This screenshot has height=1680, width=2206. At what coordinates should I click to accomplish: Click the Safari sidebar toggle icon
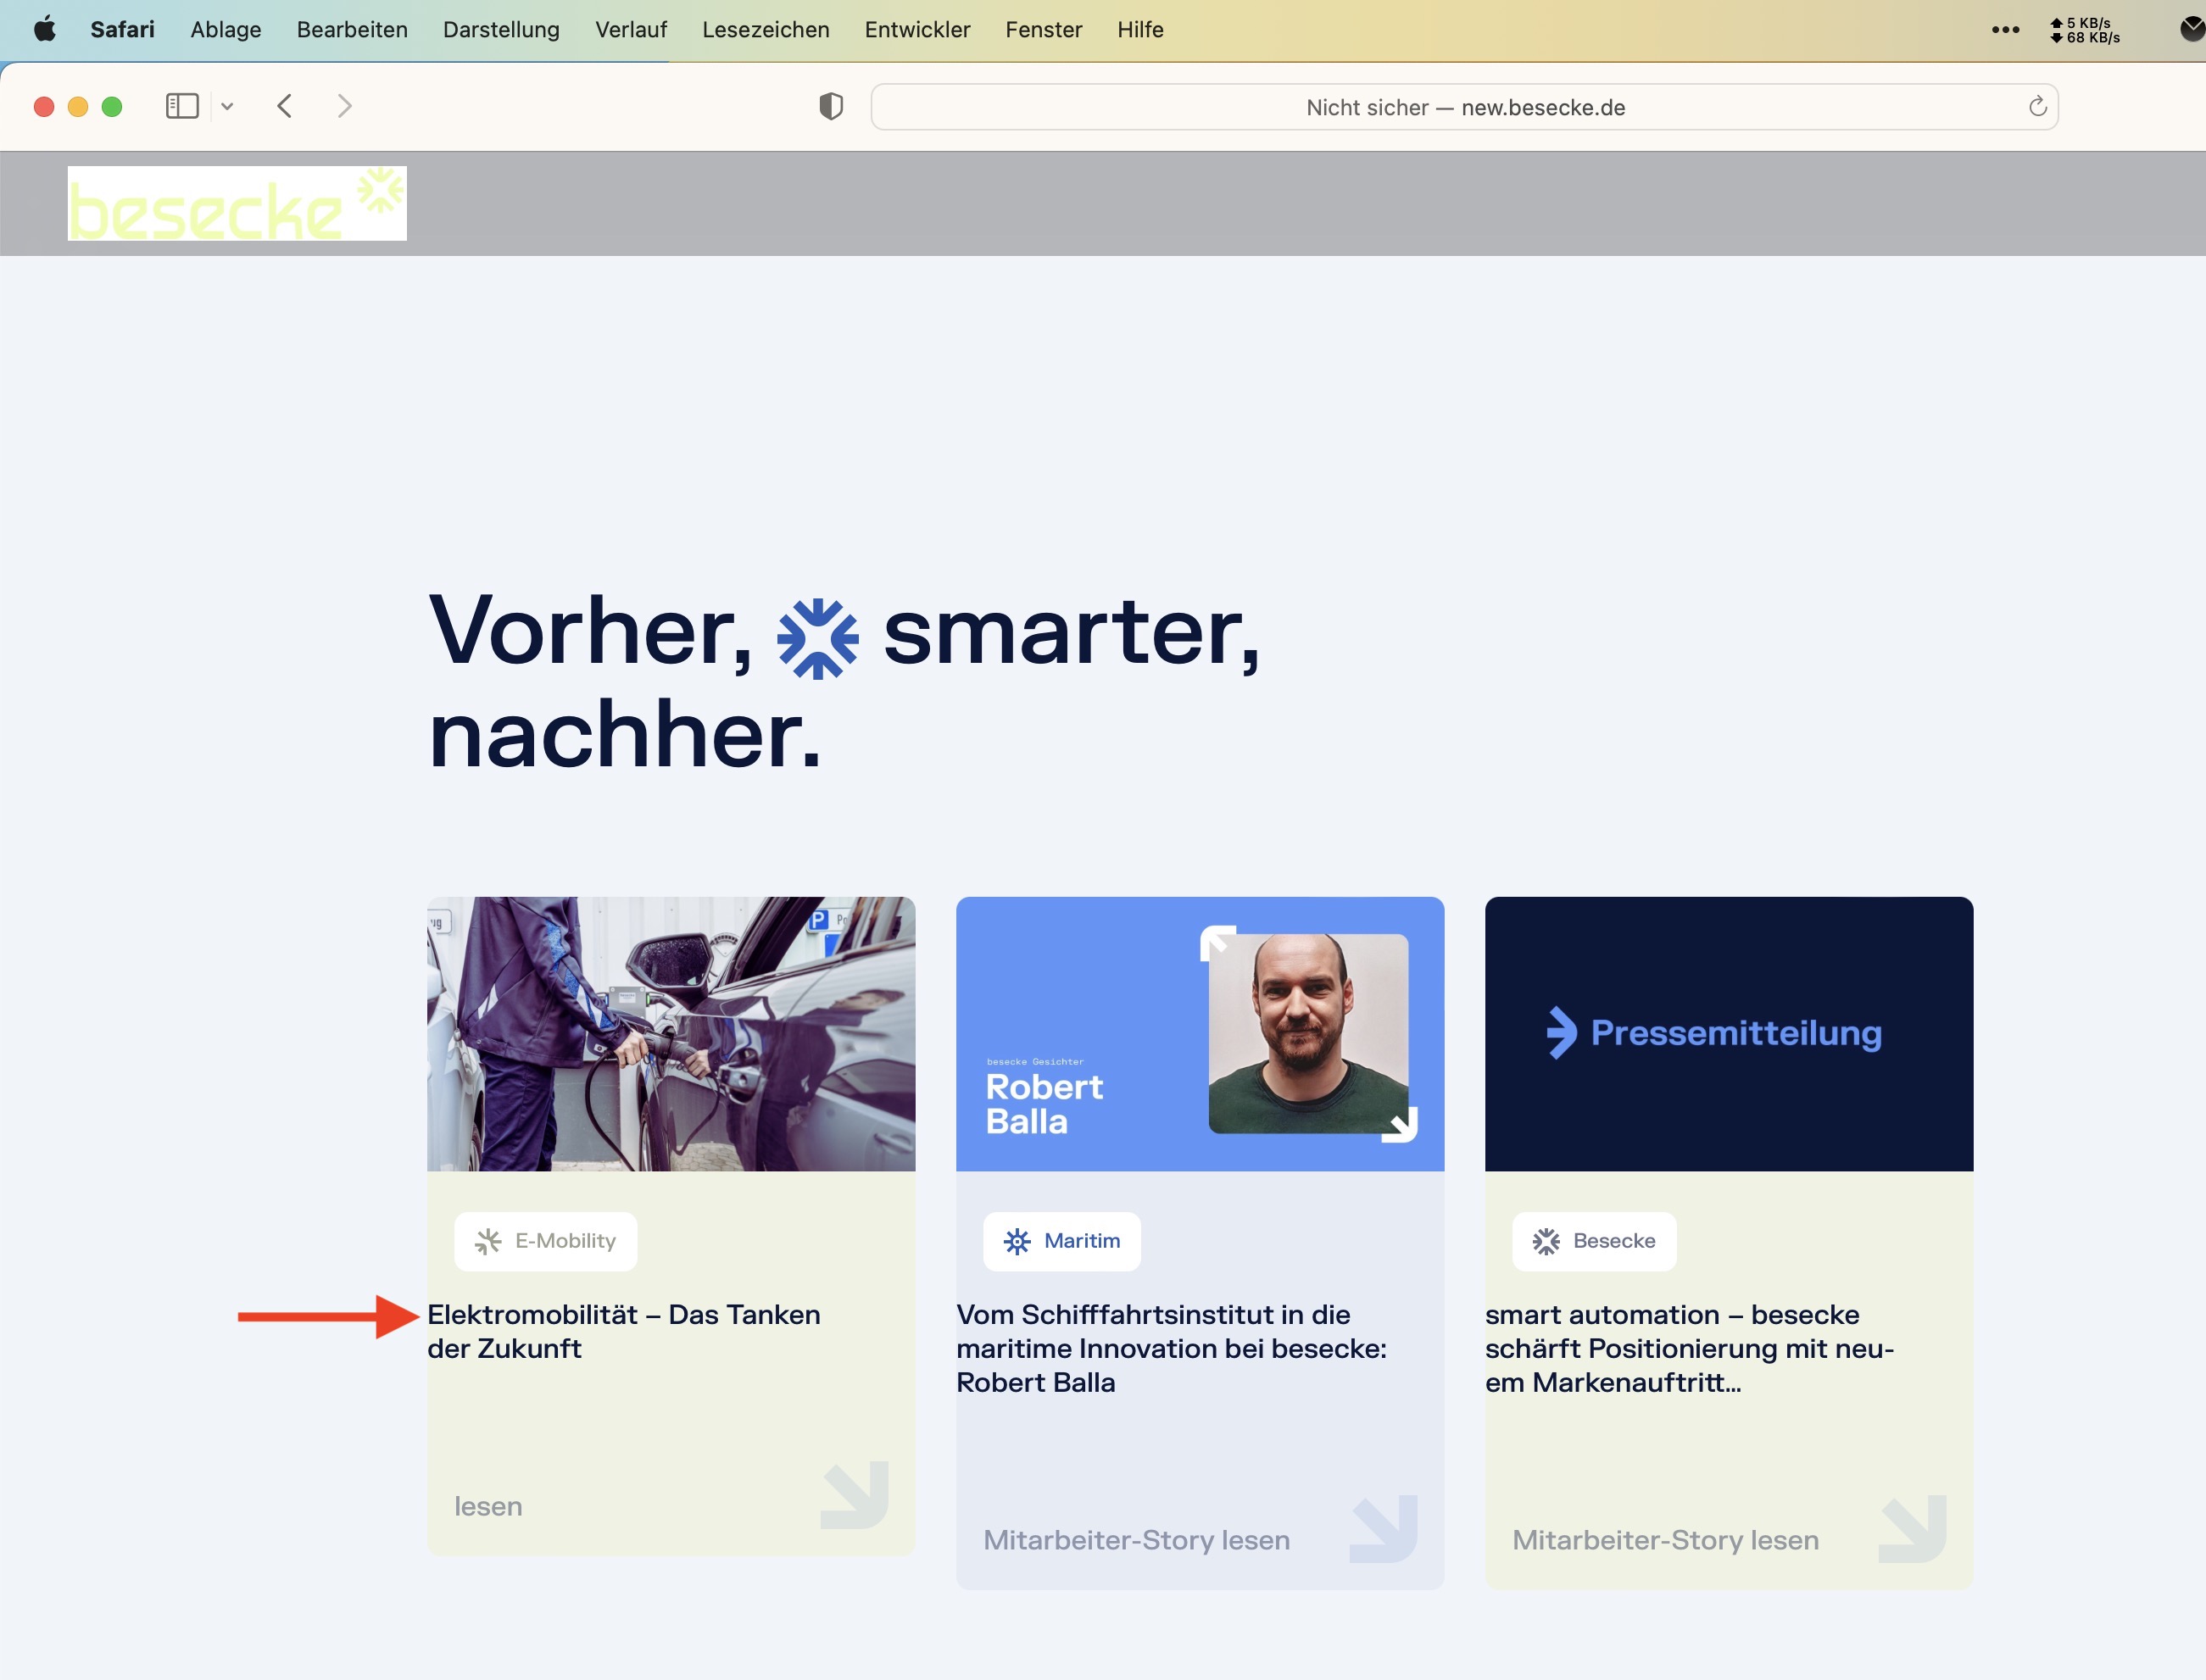click(x=182, y=106)
